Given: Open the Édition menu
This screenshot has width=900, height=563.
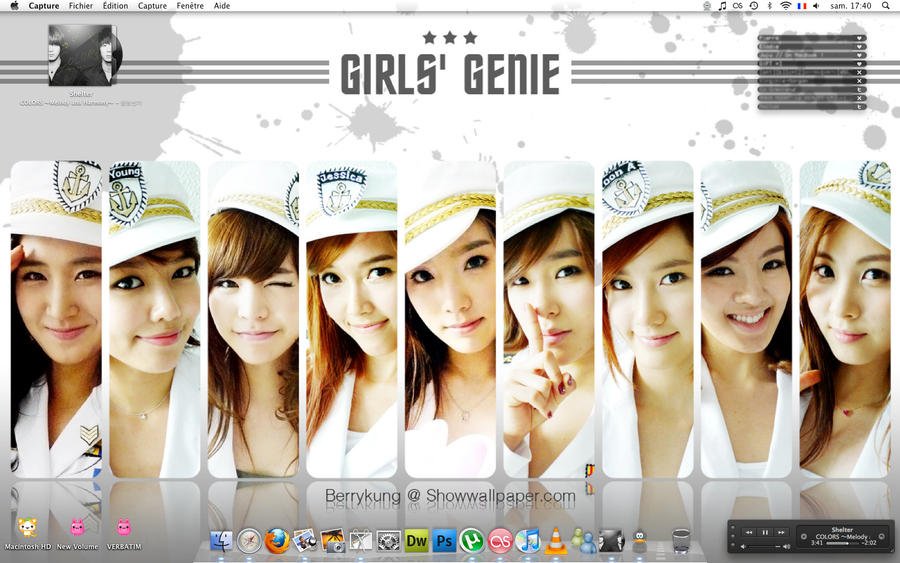Looking at the screenshot, I should (115, 6).
